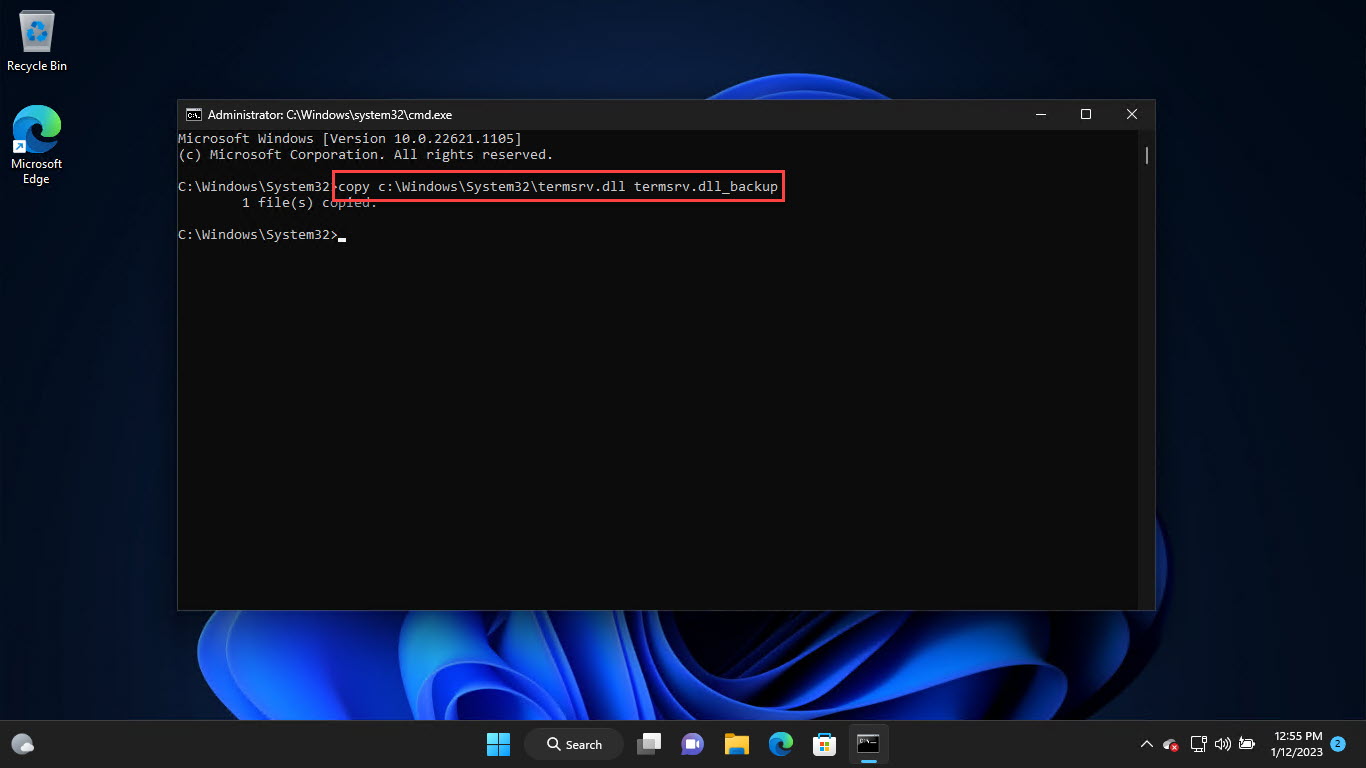Select the Microsoft Edge desktop shortcut
Image resolution: width=1366 pixels, height=768 pixels.
tap(37, 145)
